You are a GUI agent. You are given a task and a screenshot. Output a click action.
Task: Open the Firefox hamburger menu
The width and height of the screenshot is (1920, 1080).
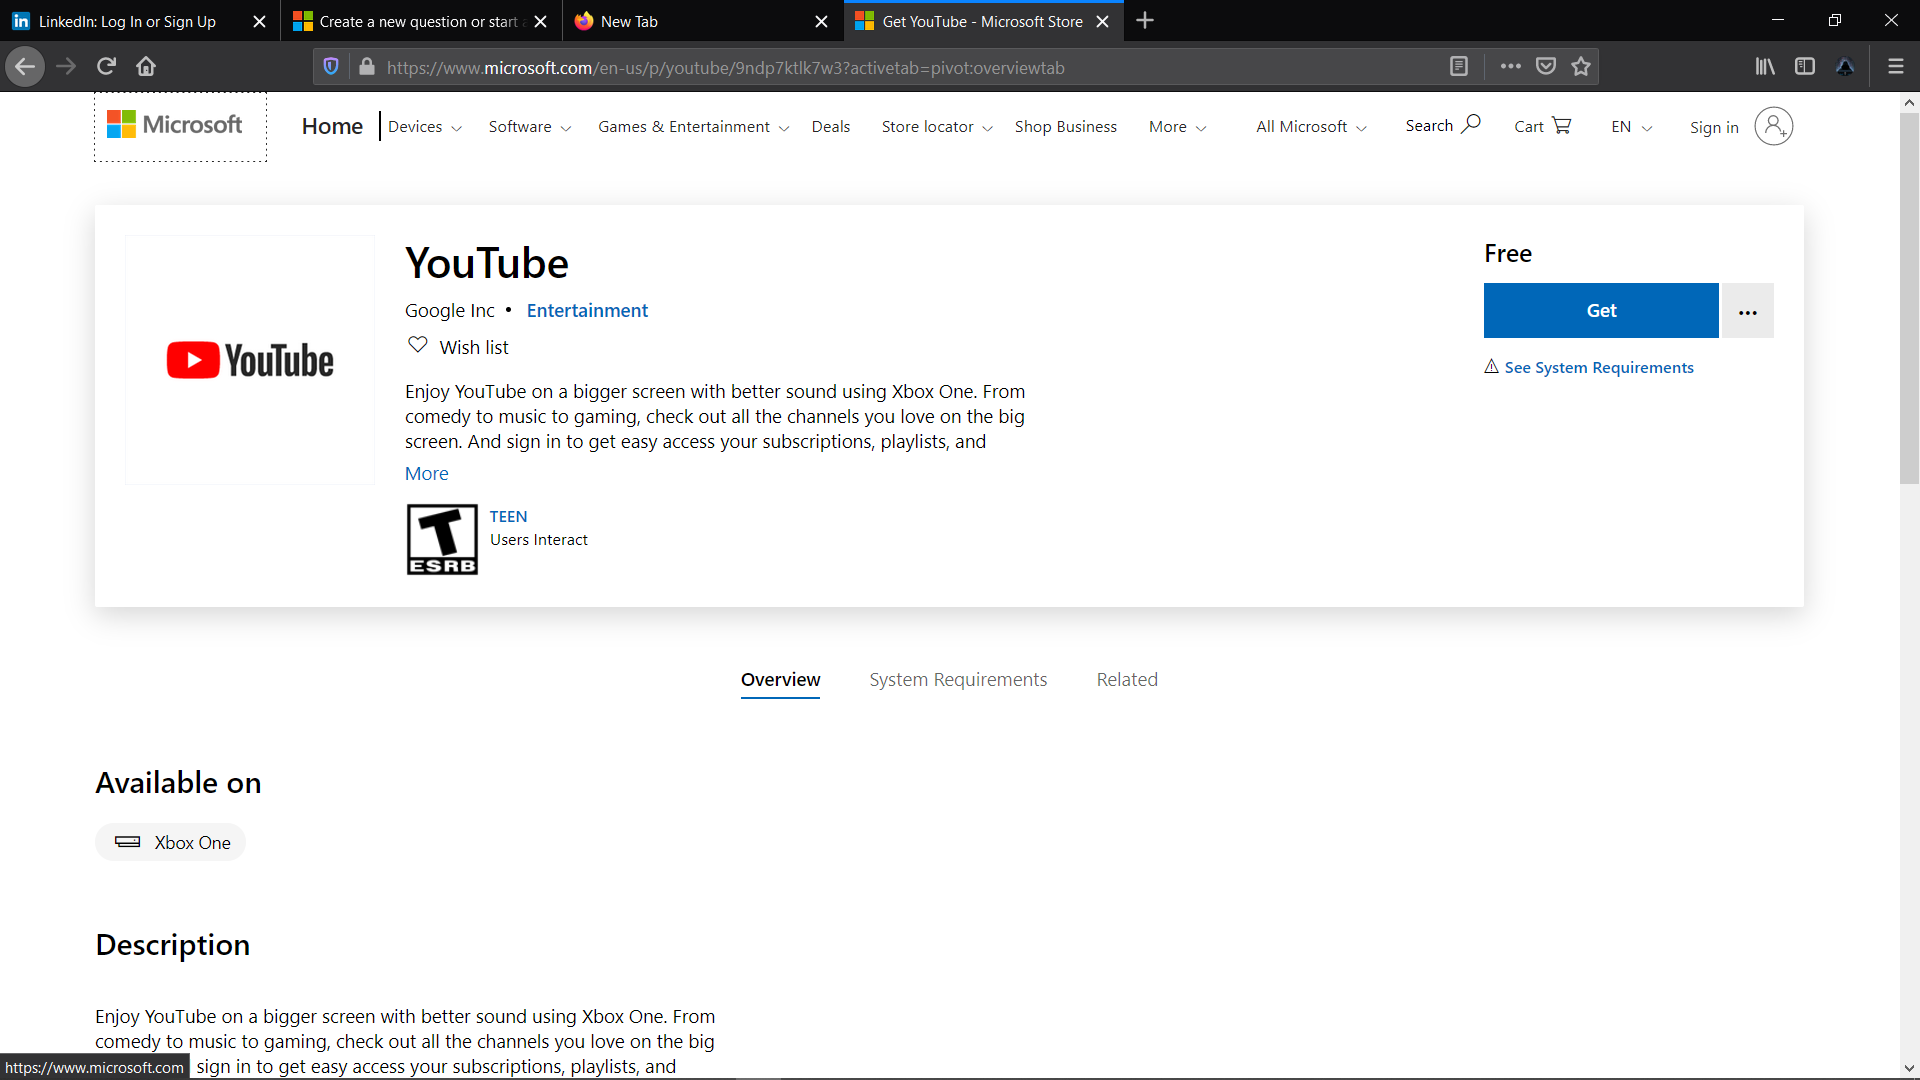click(1895, 67)
